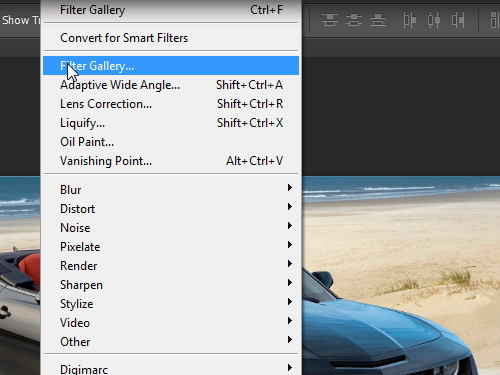The height and width of the screenshot is (375, 500).
Task: Click Align vertical centers icon
Action: pos(354,20)
